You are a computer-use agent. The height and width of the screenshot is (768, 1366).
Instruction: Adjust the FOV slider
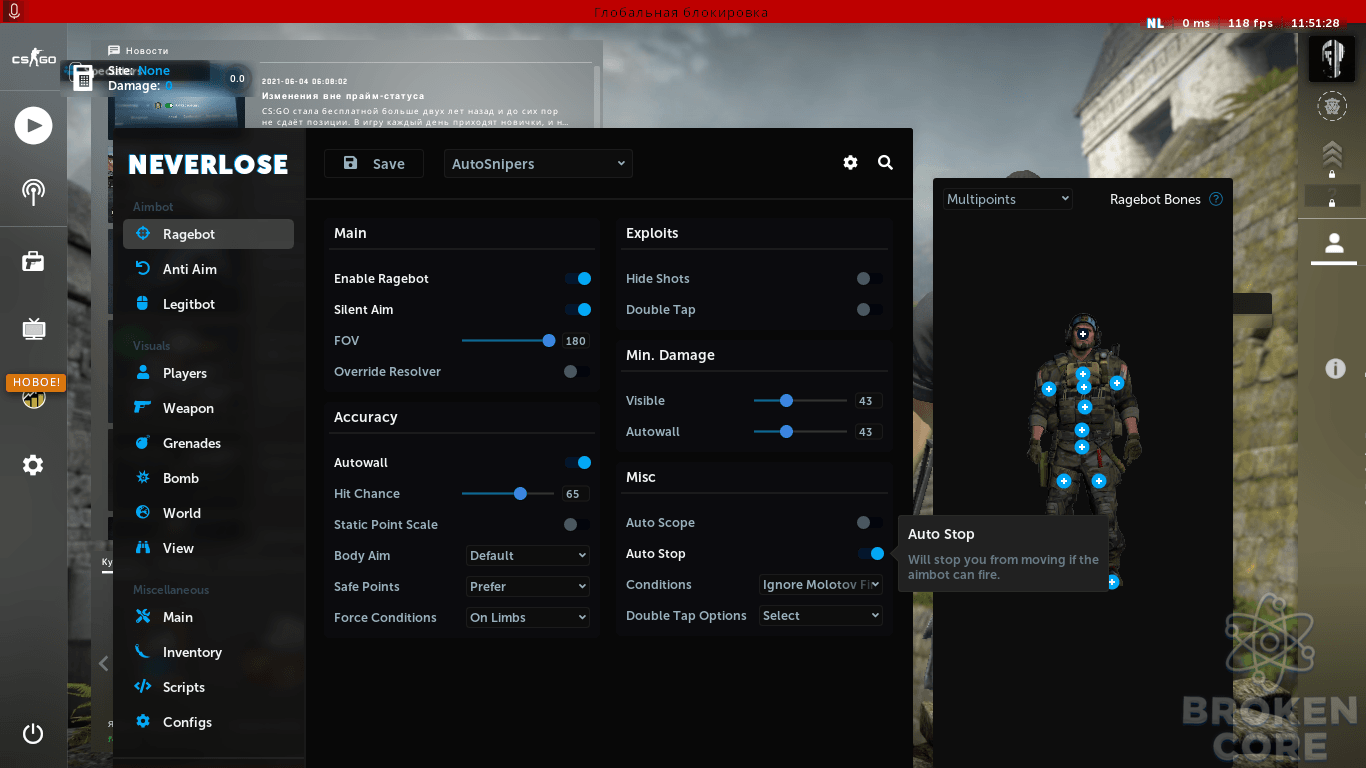(508, 341)
